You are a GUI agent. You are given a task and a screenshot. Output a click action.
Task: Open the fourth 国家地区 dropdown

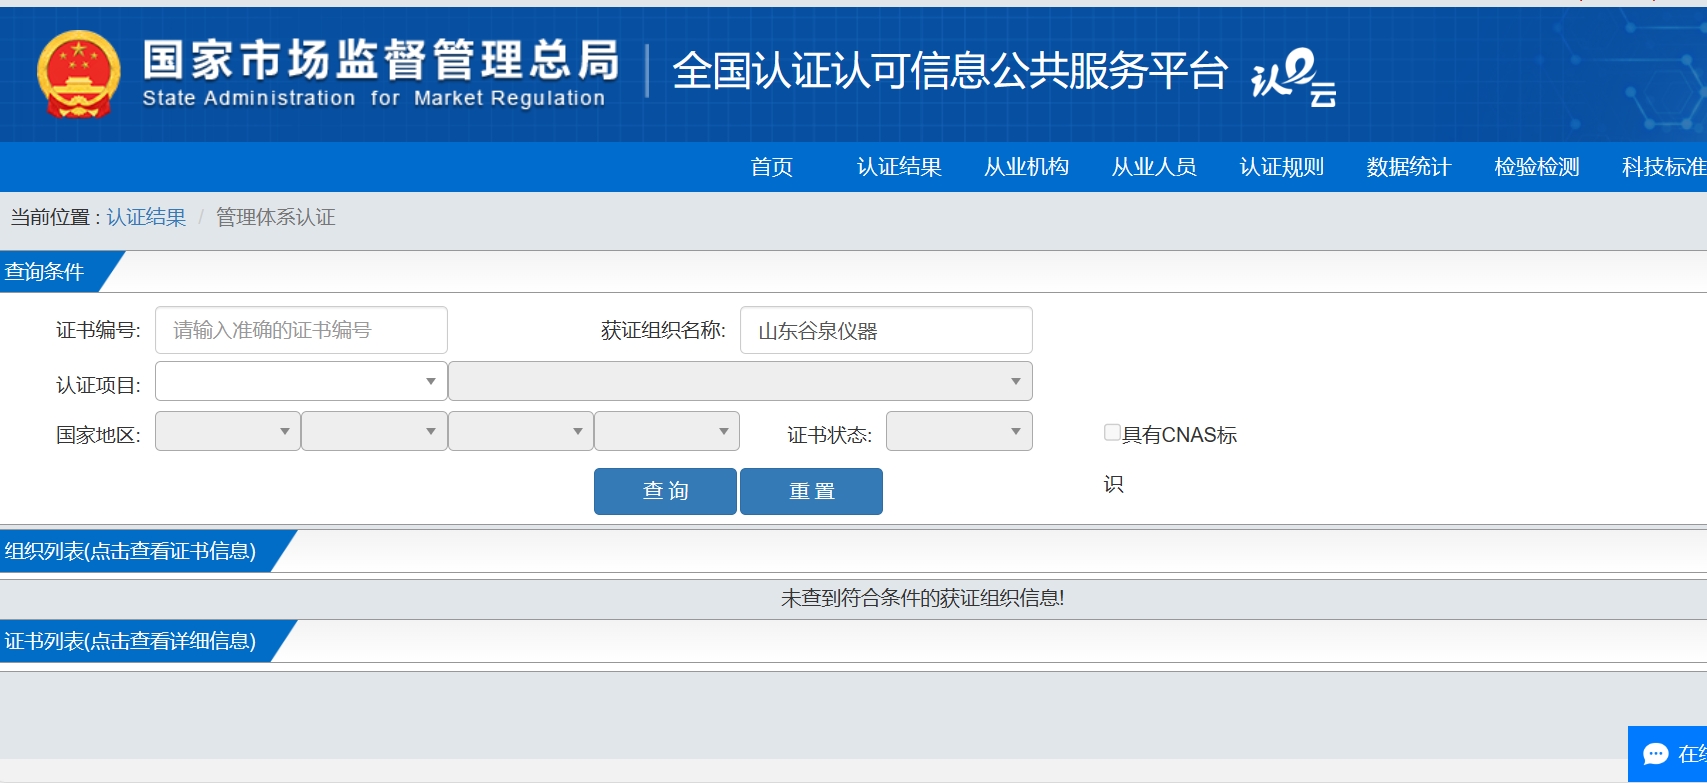click(x=667, y=431)
